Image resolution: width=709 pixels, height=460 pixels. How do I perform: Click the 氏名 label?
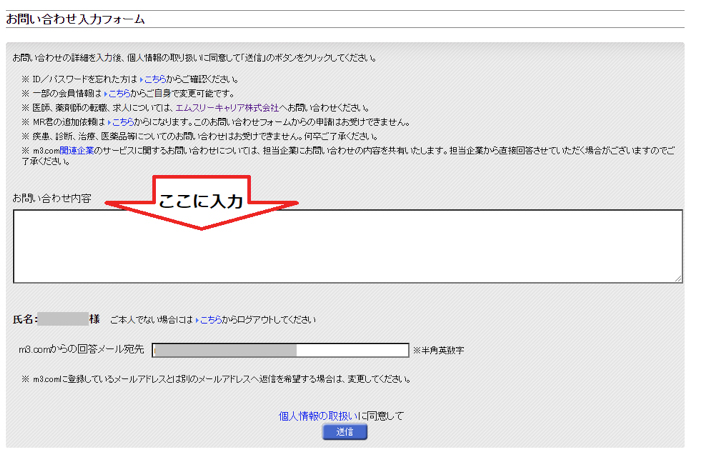pyautogui.click(x=25, y=319)
